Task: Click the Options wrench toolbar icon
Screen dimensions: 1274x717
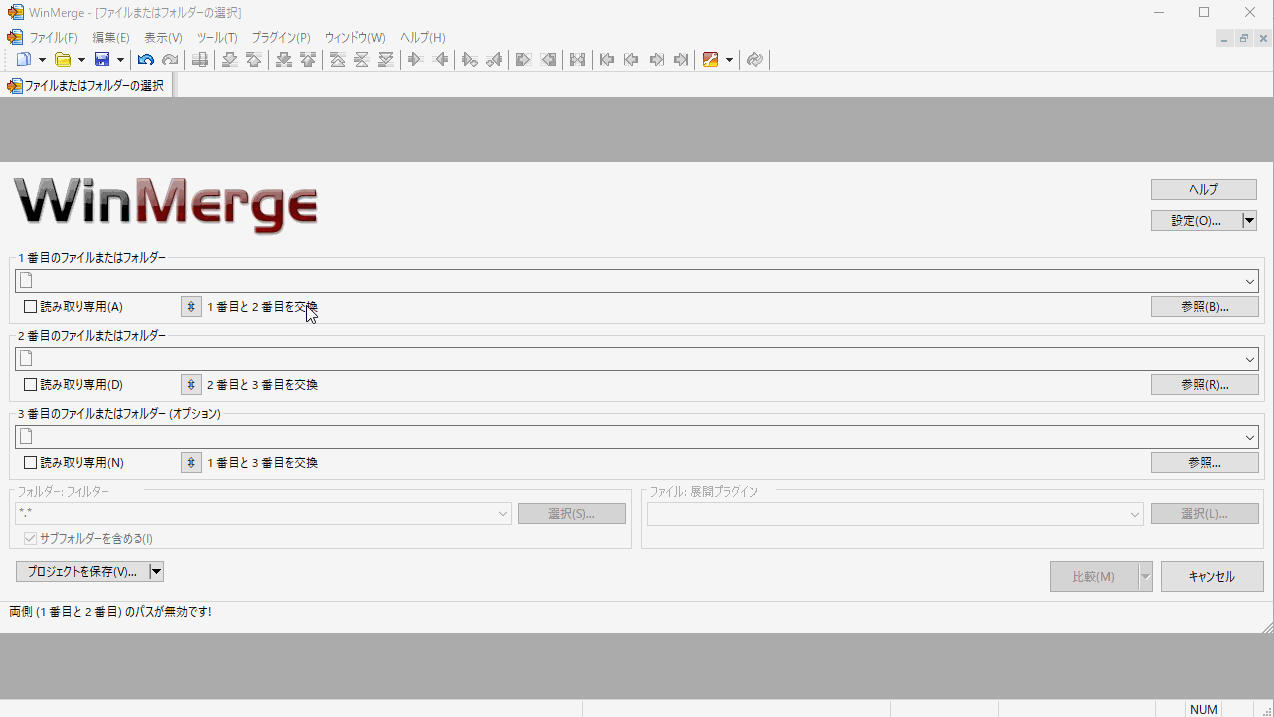Action: 711,60
